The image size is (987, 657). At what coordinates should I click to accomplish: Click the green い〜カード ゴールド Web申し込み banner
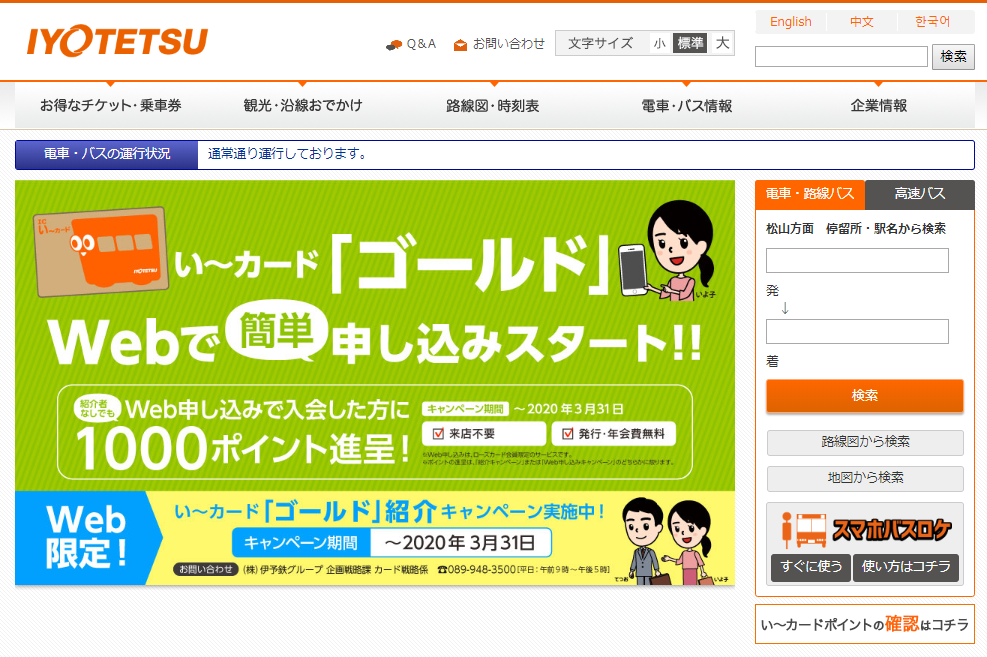coord(375,335)
